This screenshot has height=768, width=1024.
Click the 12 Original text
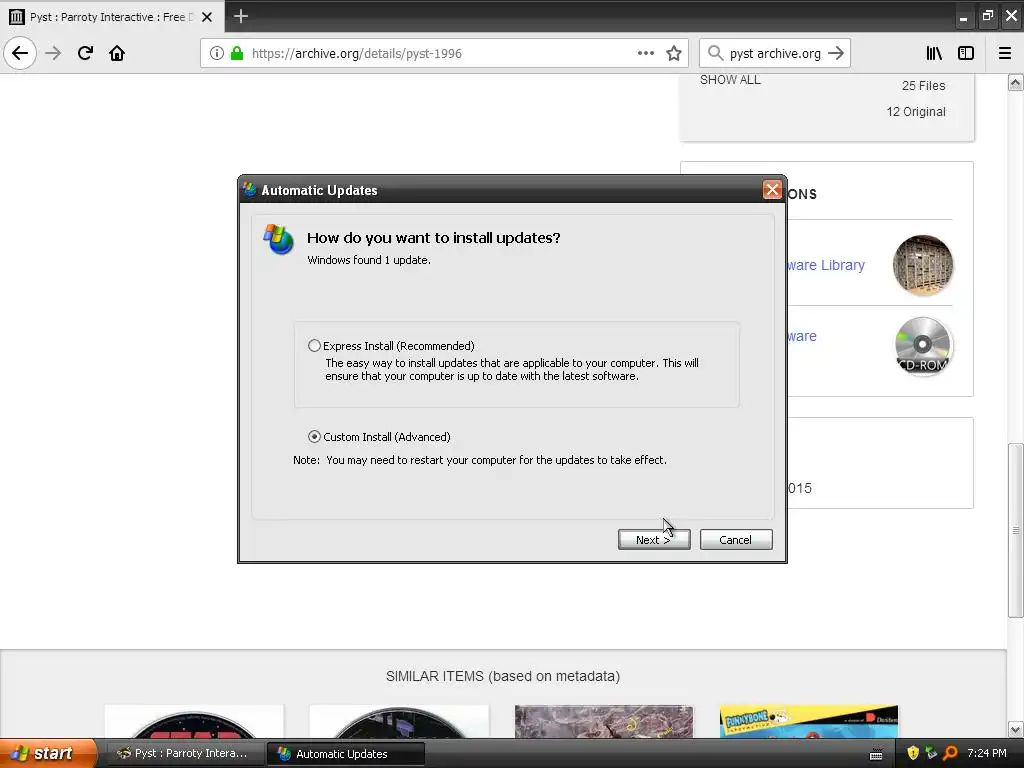pos(916,112)
